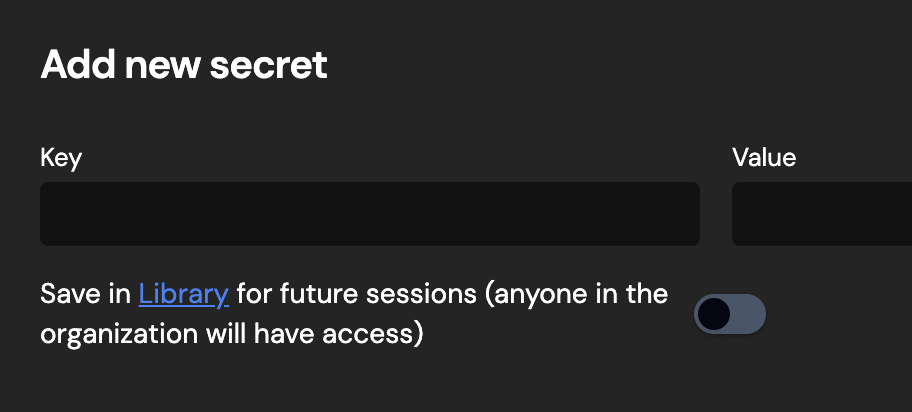The height and width of the screenshot is (412, 912).
Task: Click the word 'secret' in the title
Action: [x=269, y=65]
